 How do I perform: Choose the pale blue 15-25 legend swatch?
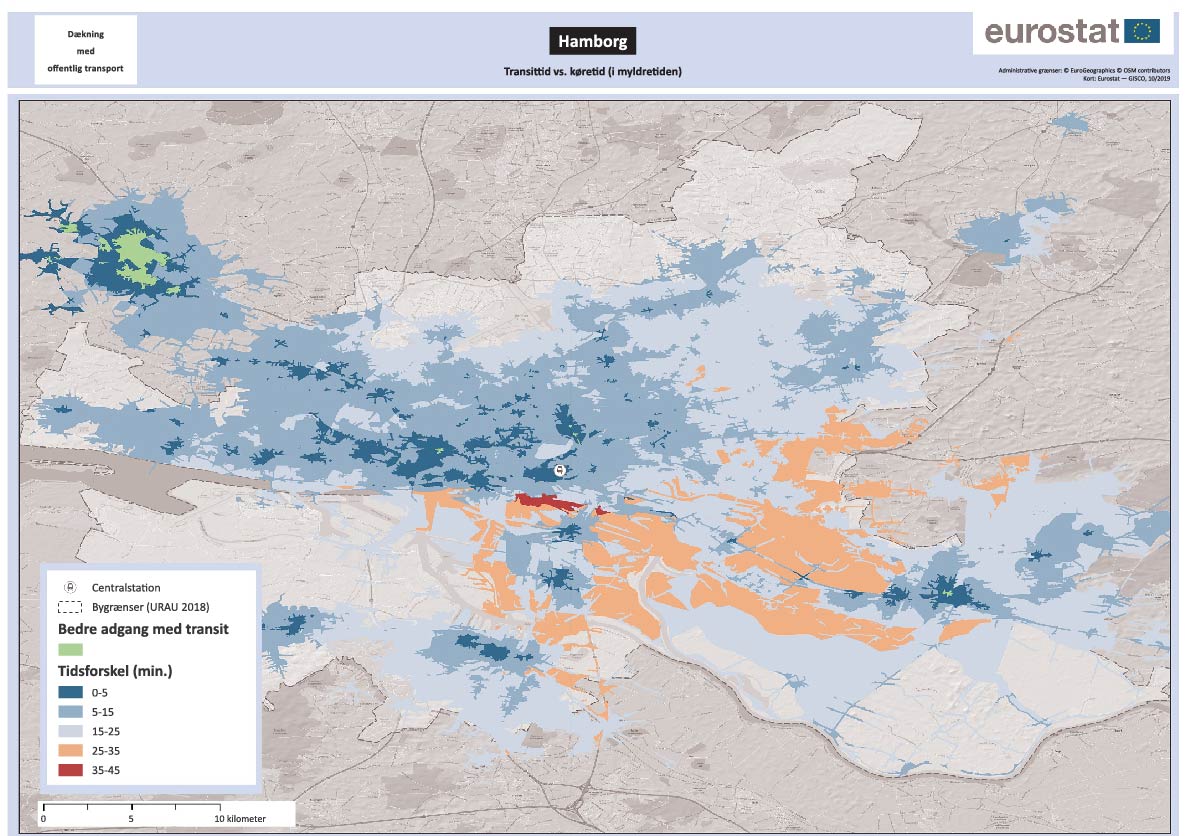[71, 731]
